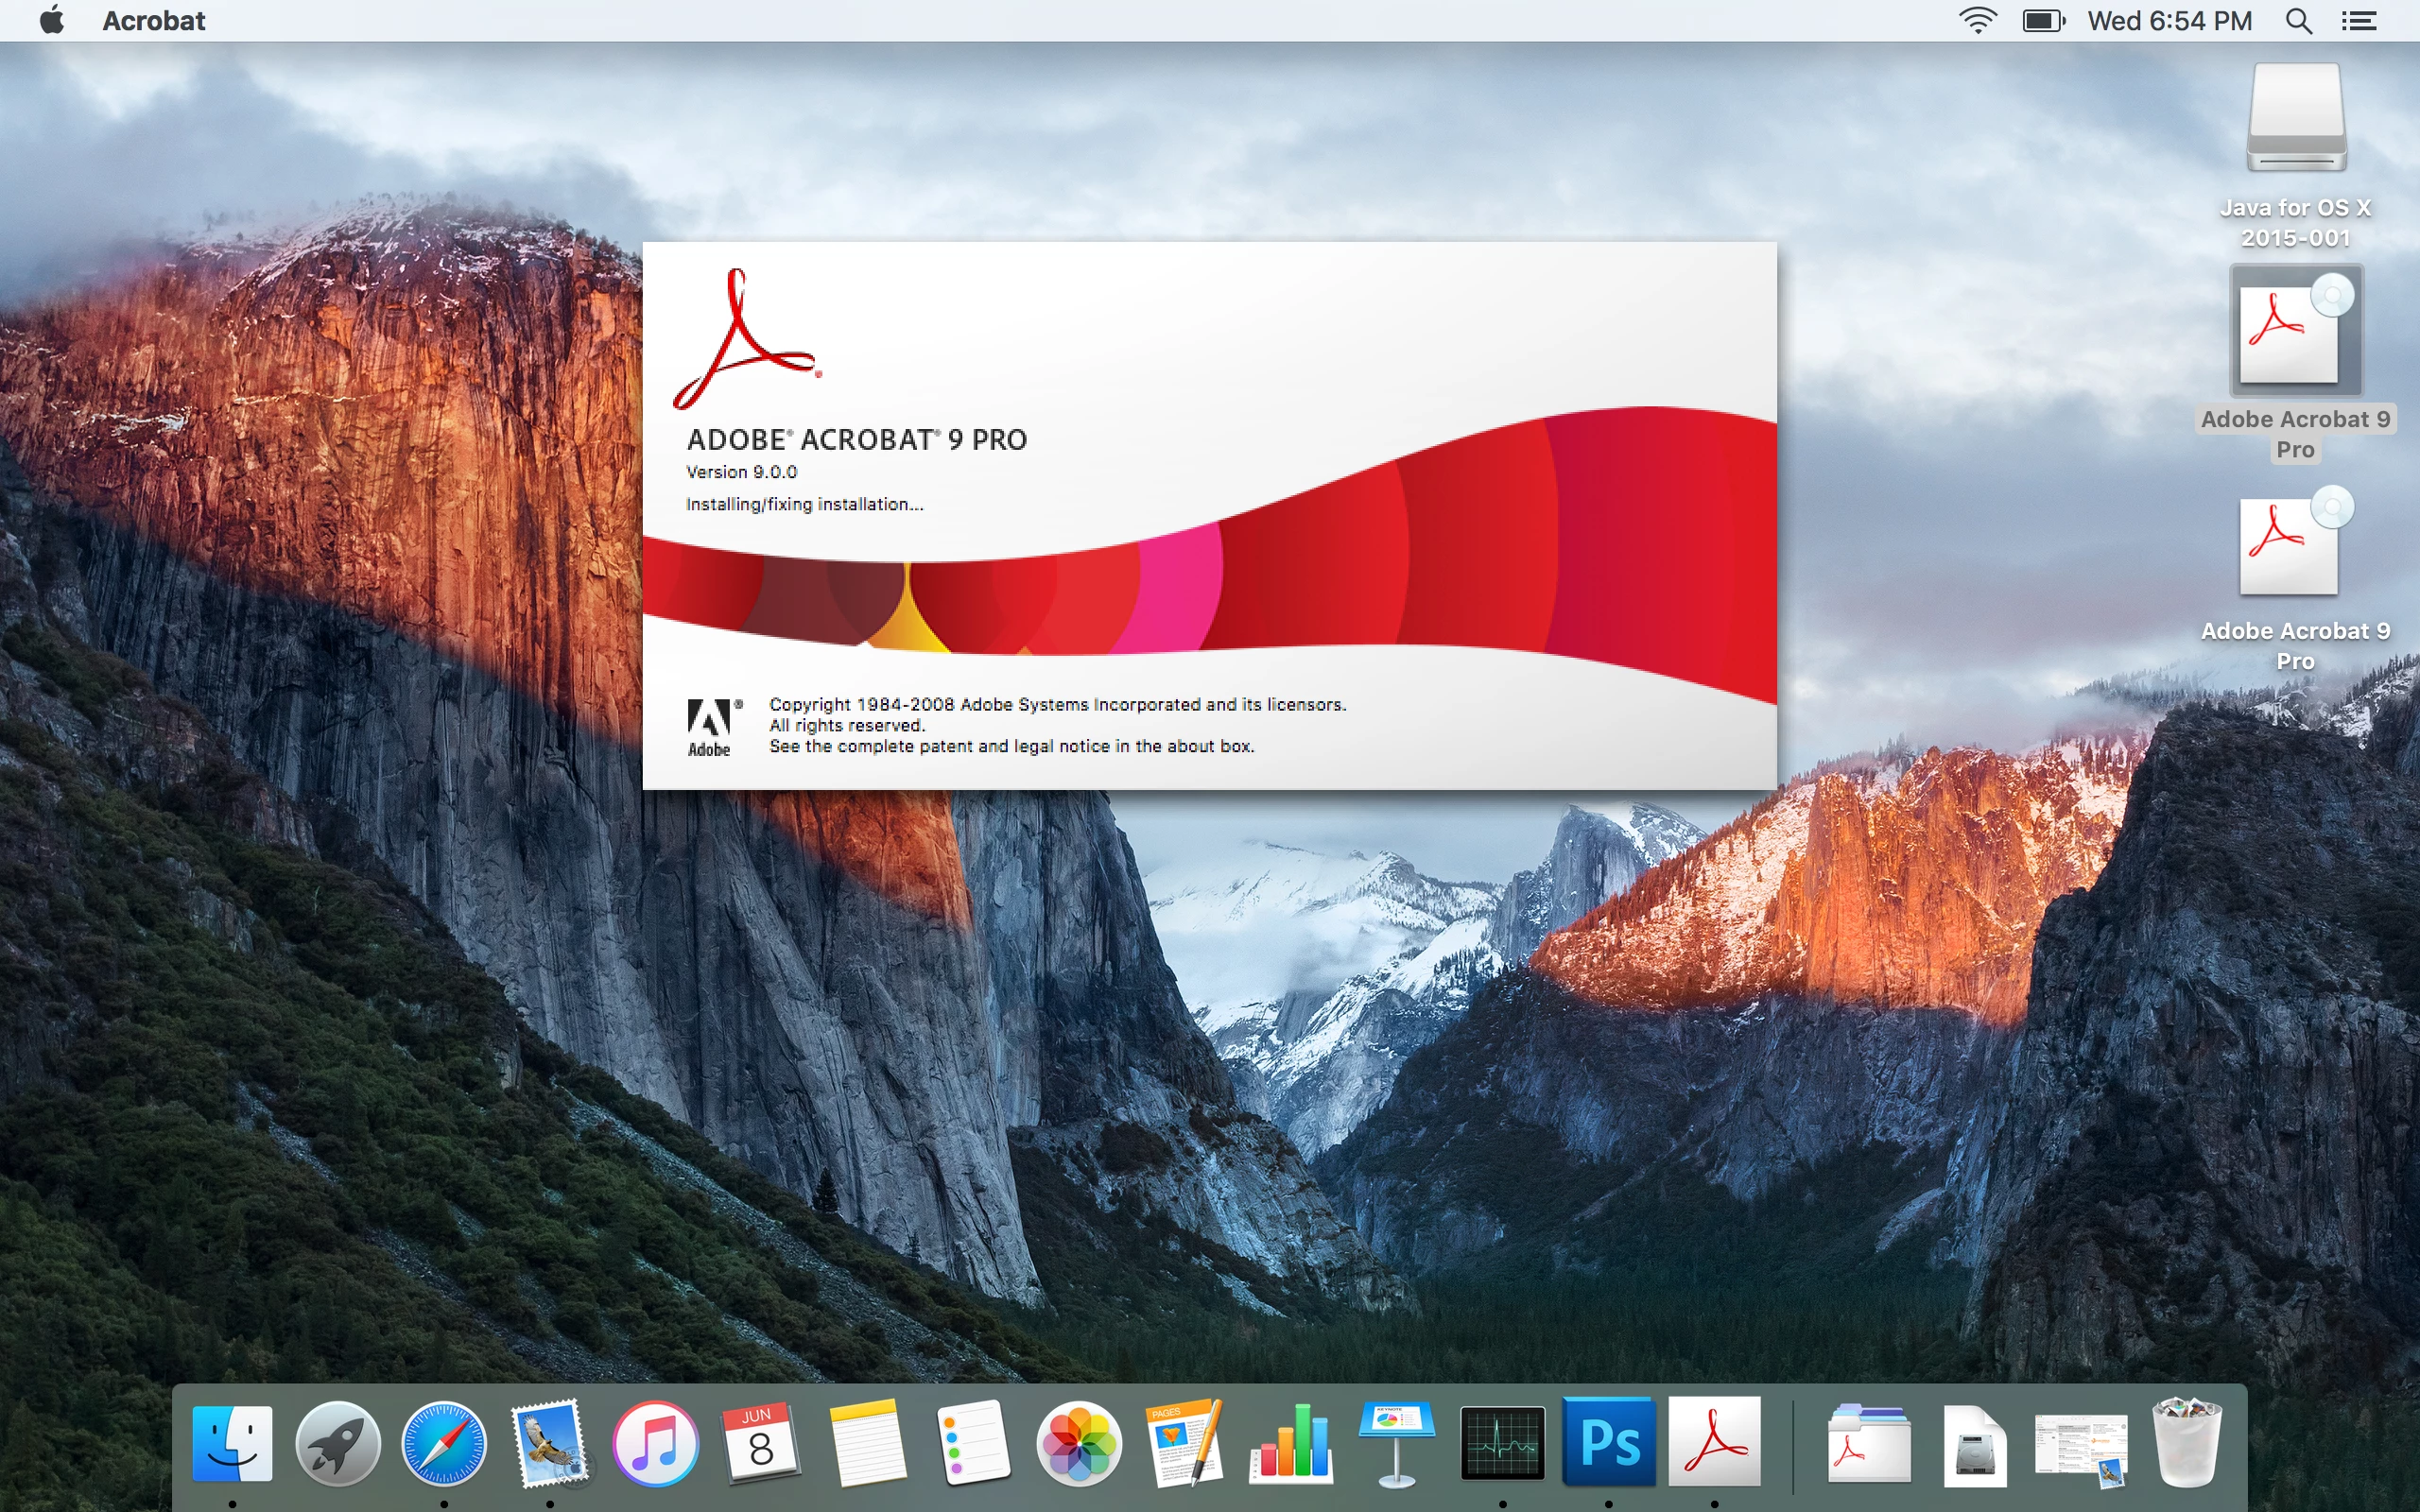2420x1512 pixels.
Task: Open Notification Center from menu bar
Action: click(x=2359, y=20)
